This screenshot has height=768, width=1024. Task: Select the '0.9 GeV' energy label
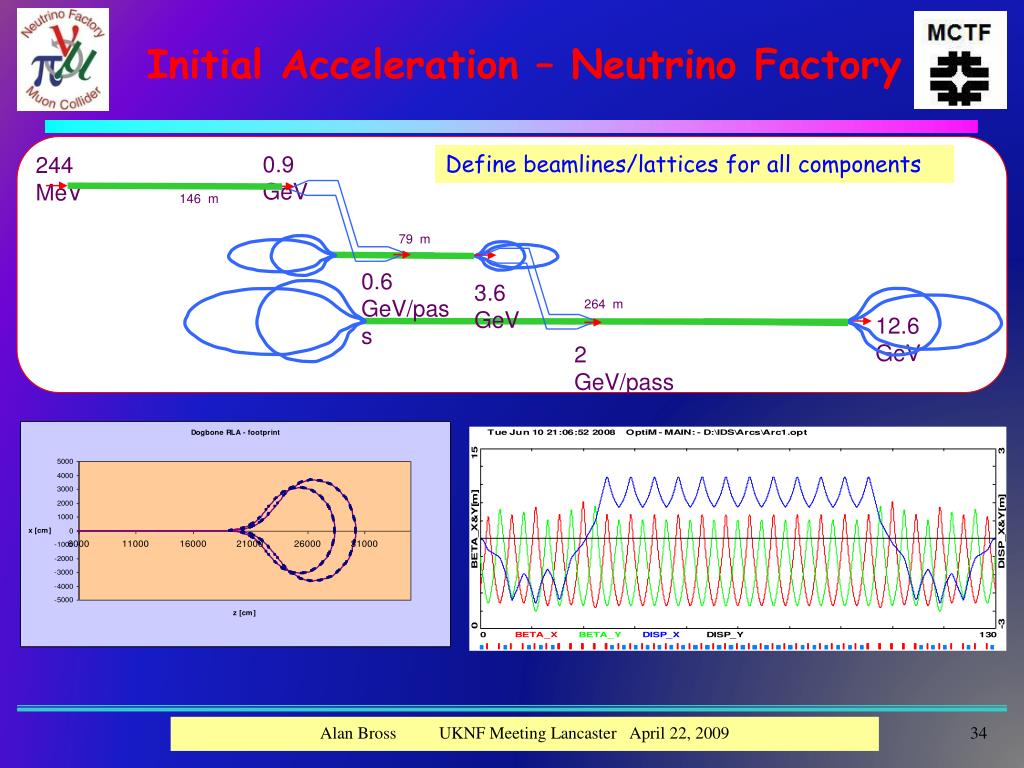[x=284, y=178]
